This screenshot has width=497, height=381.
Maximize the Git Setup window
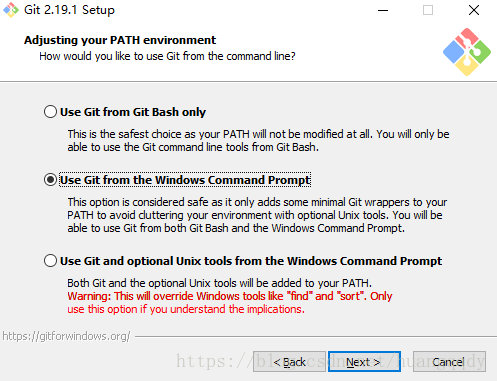coord(428,10)
